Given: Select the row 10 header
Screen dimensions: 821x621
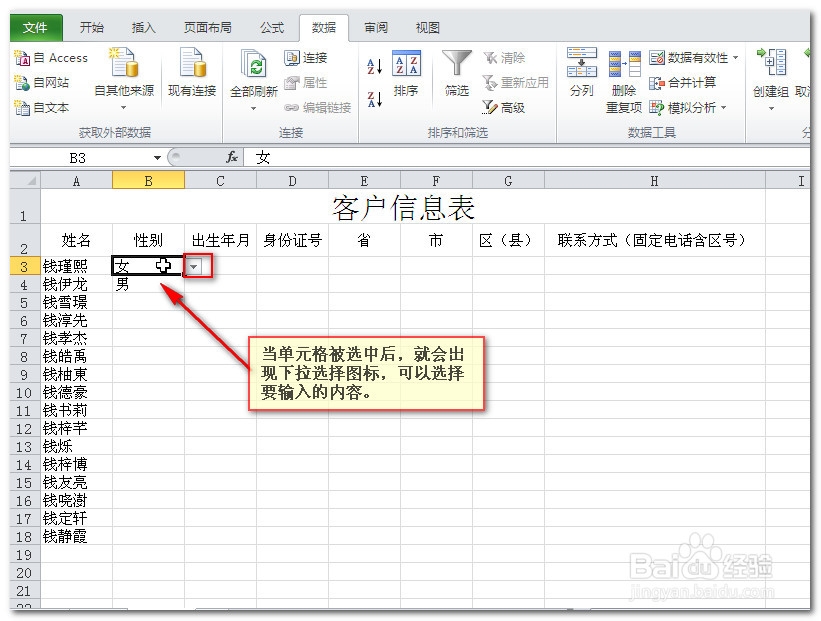Looking at the screenshot, I should click(25, 393).
